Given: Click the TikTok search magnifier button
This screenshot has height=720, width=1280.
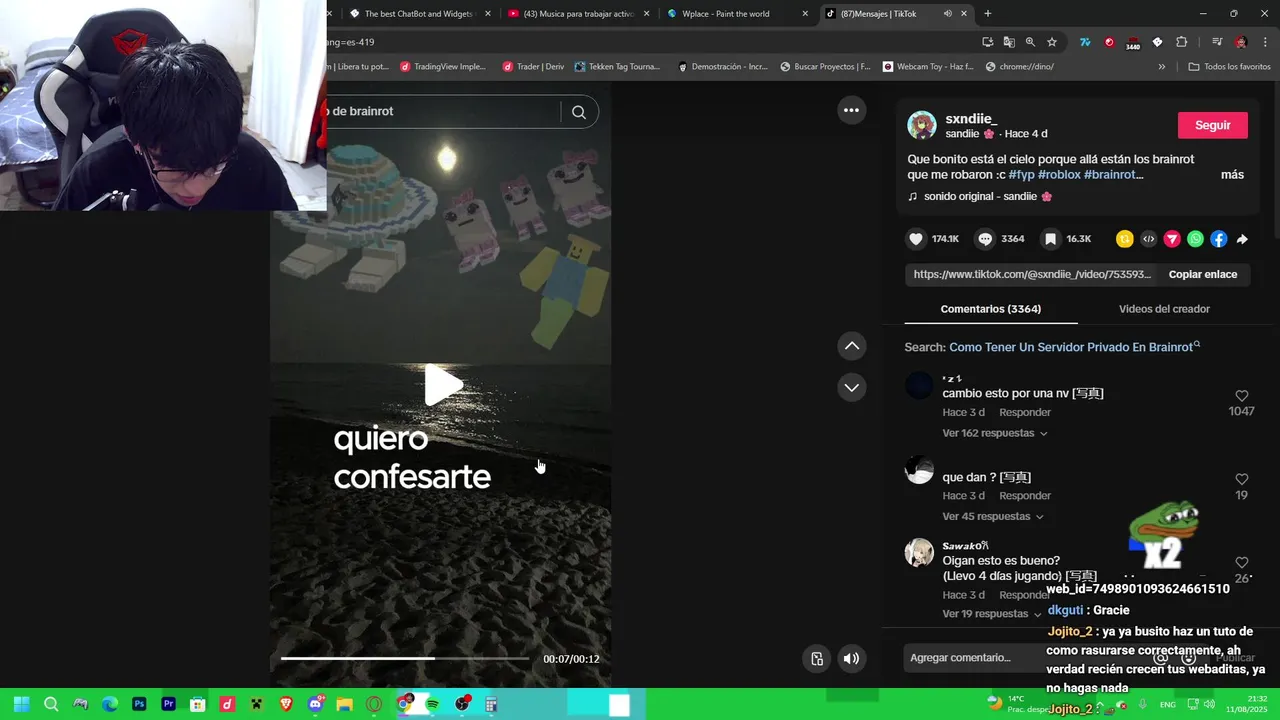Looking at the screenshot, I should 579,112.
